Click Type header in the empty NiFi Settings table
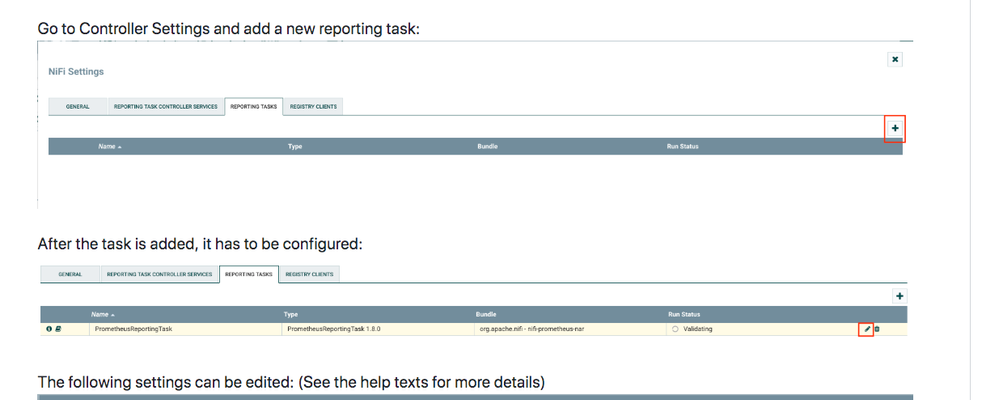 point(294,146)
